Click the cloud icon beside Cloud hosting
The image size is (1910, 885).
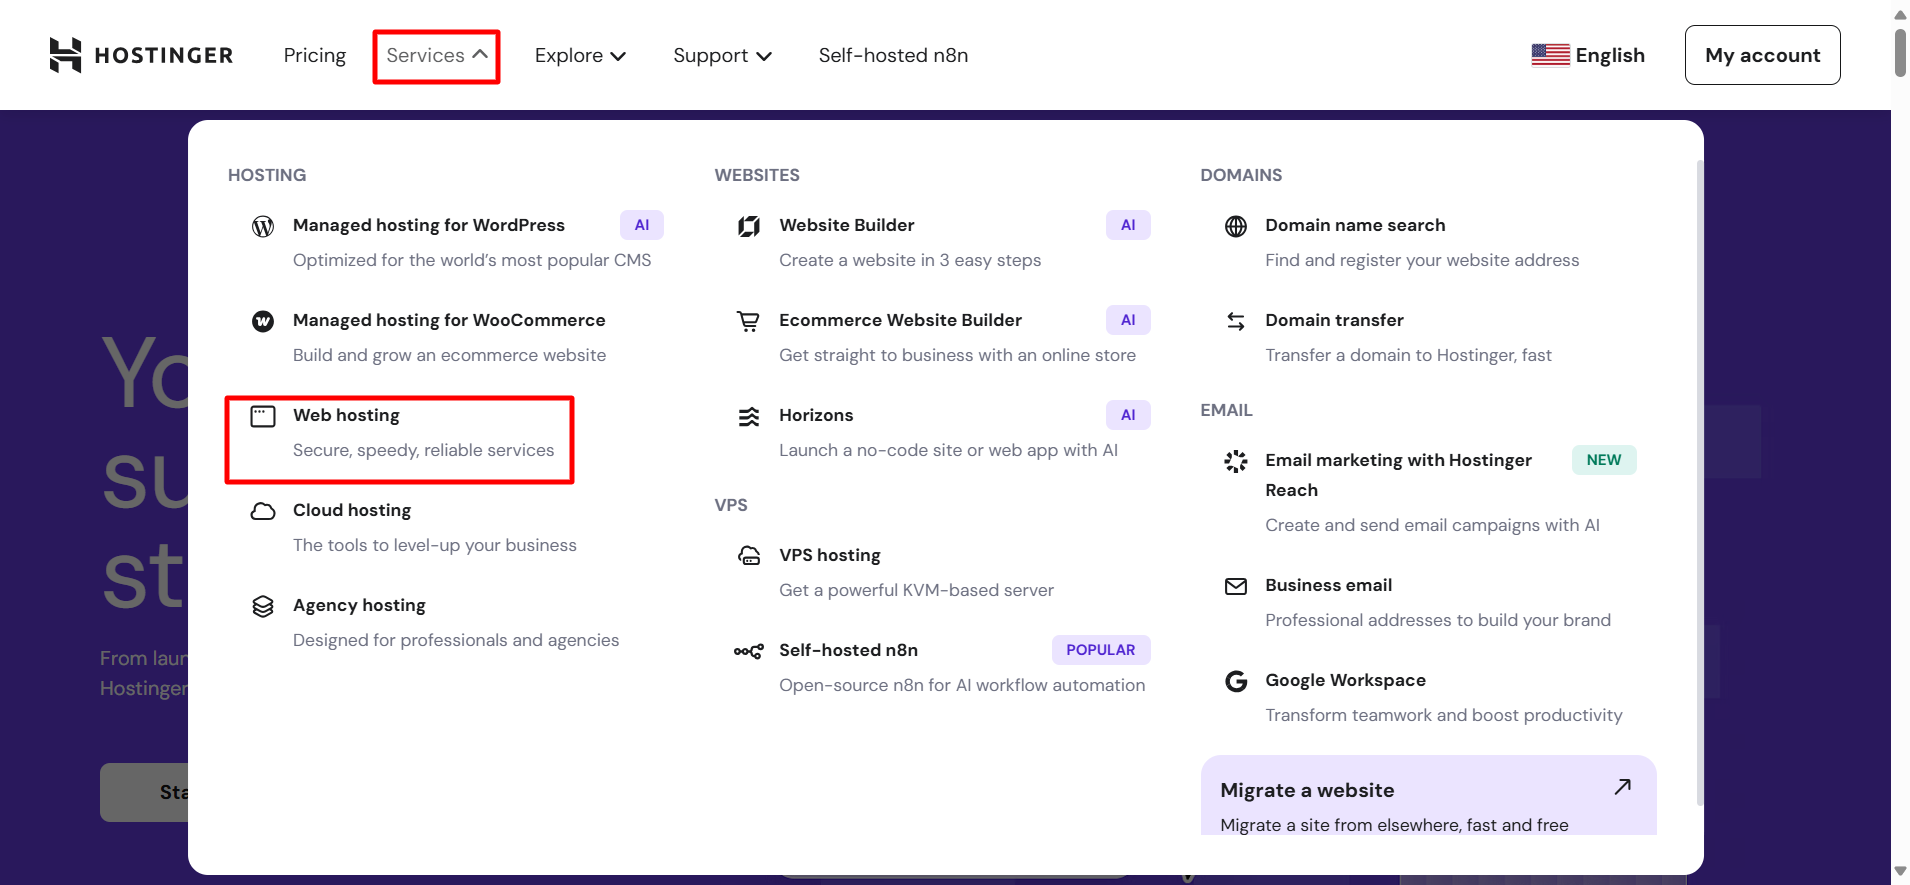(263, 511)
